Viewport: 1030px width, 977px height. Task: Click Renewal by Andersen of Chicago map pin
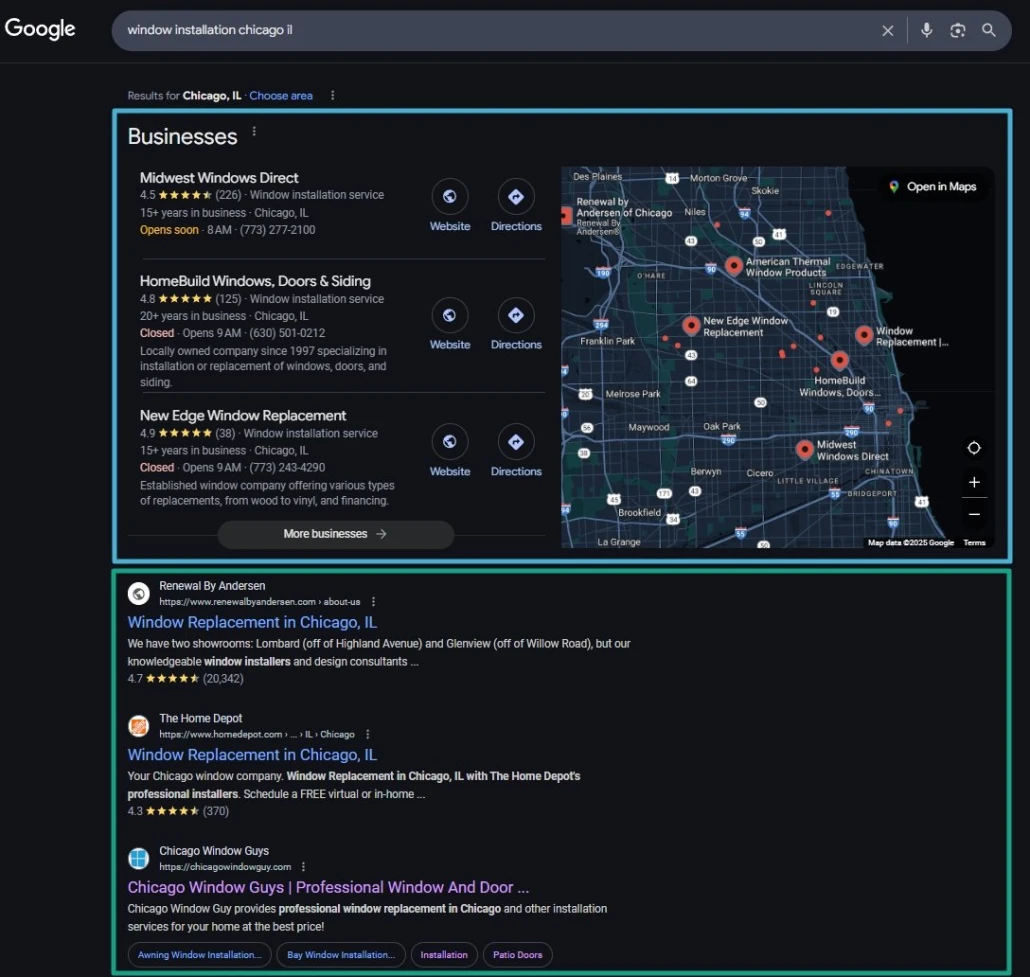click(566, 216)
